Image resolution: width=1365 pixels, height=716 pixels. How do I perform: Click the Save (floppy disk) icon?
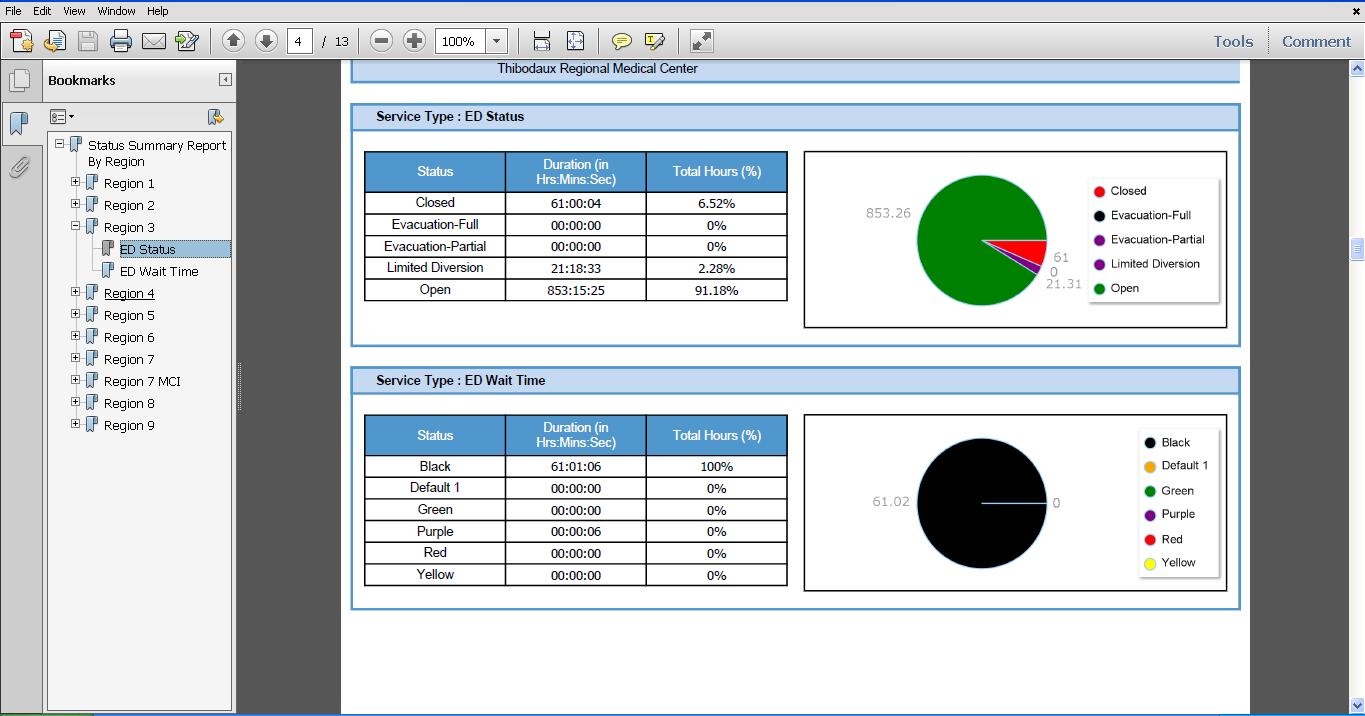tap(88, 41)
